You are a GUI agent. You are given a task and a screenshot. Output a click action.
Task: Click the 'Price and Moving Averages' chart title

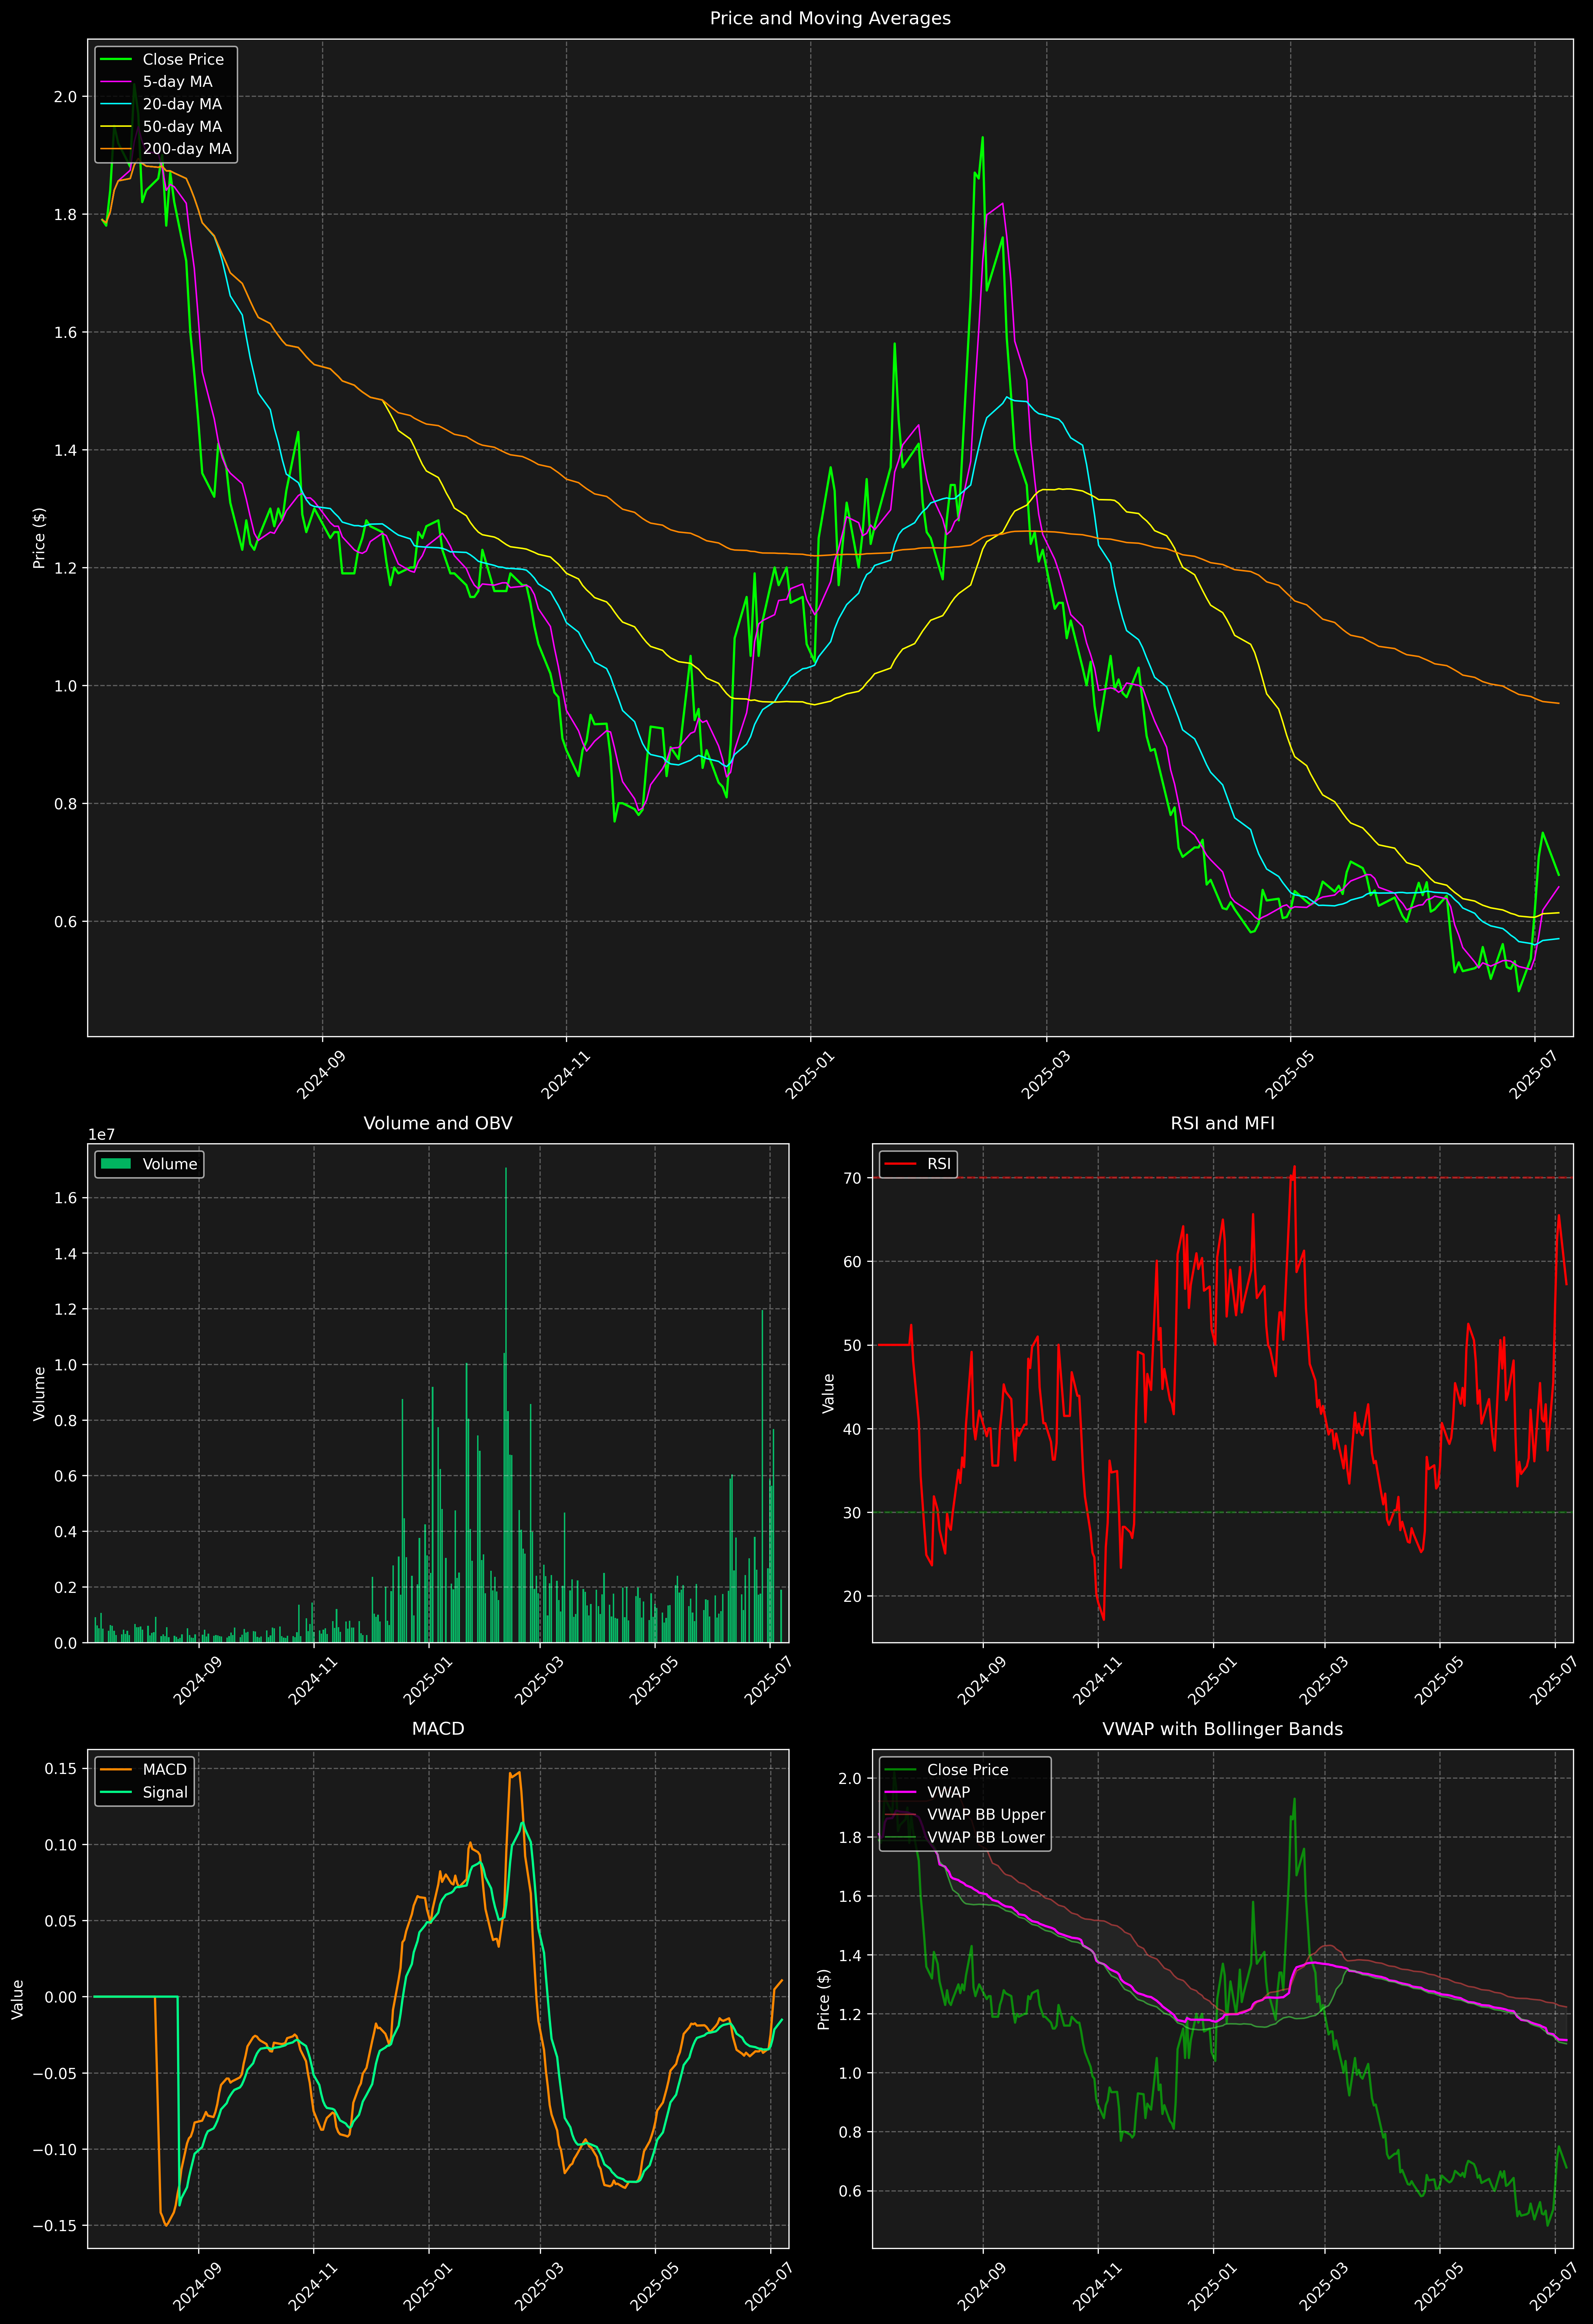[x=830, y=18]
